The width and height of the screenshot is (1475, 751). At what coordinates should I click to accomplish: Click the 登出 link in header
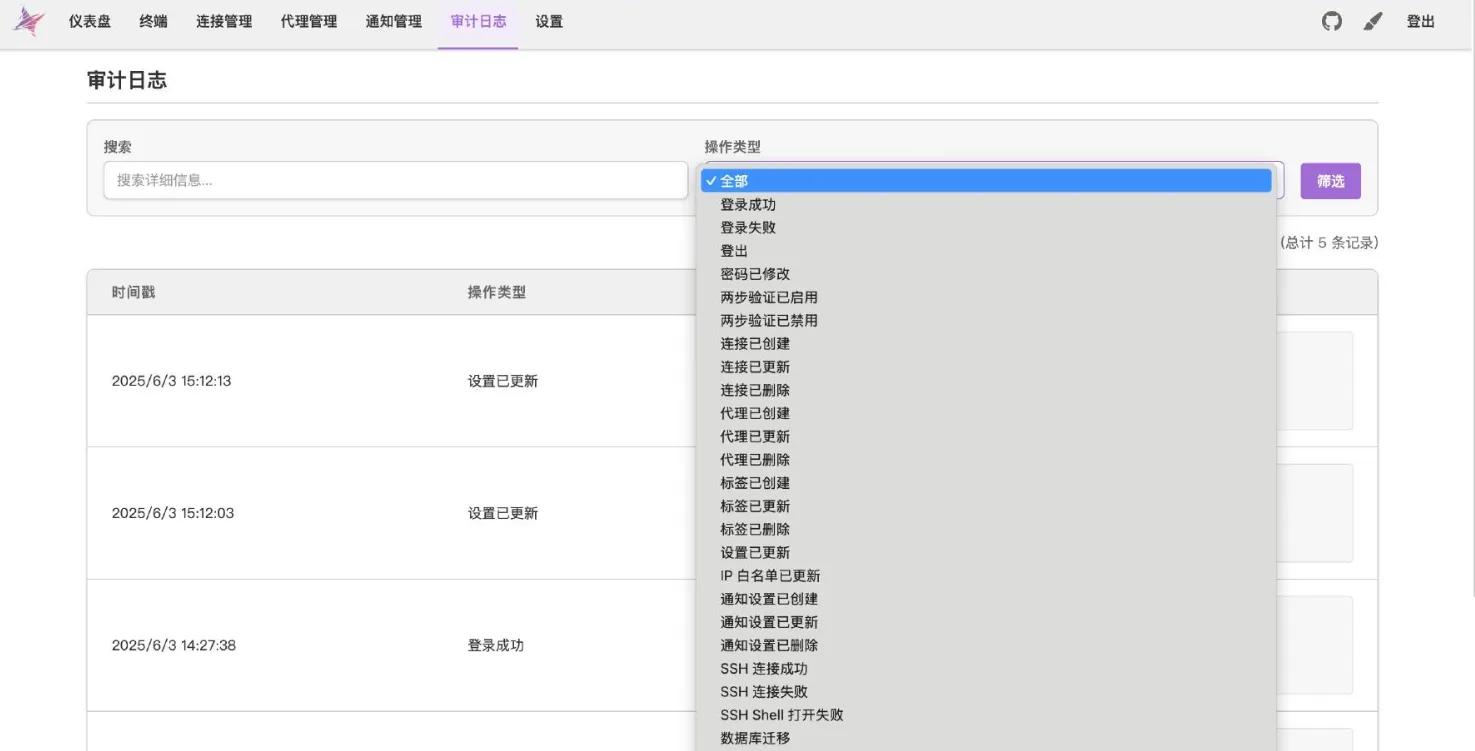(x=1421, y=21)
